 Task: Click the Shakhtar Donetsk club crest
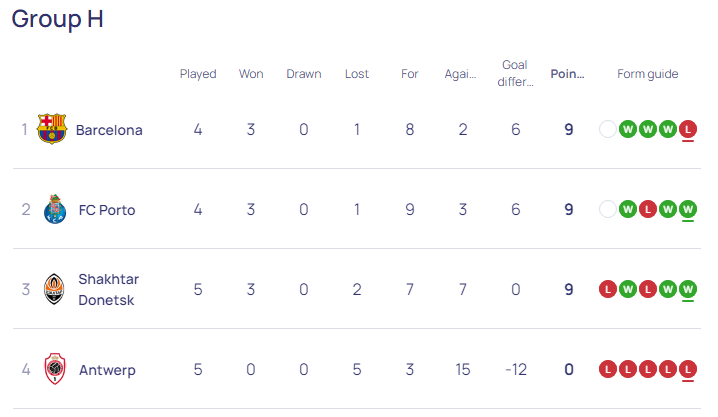click(54, 289)
